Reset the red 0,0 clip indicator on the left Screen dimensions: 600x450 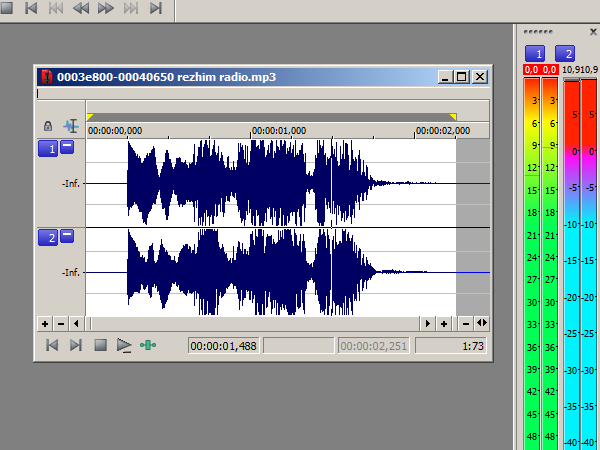coord(532,70)
